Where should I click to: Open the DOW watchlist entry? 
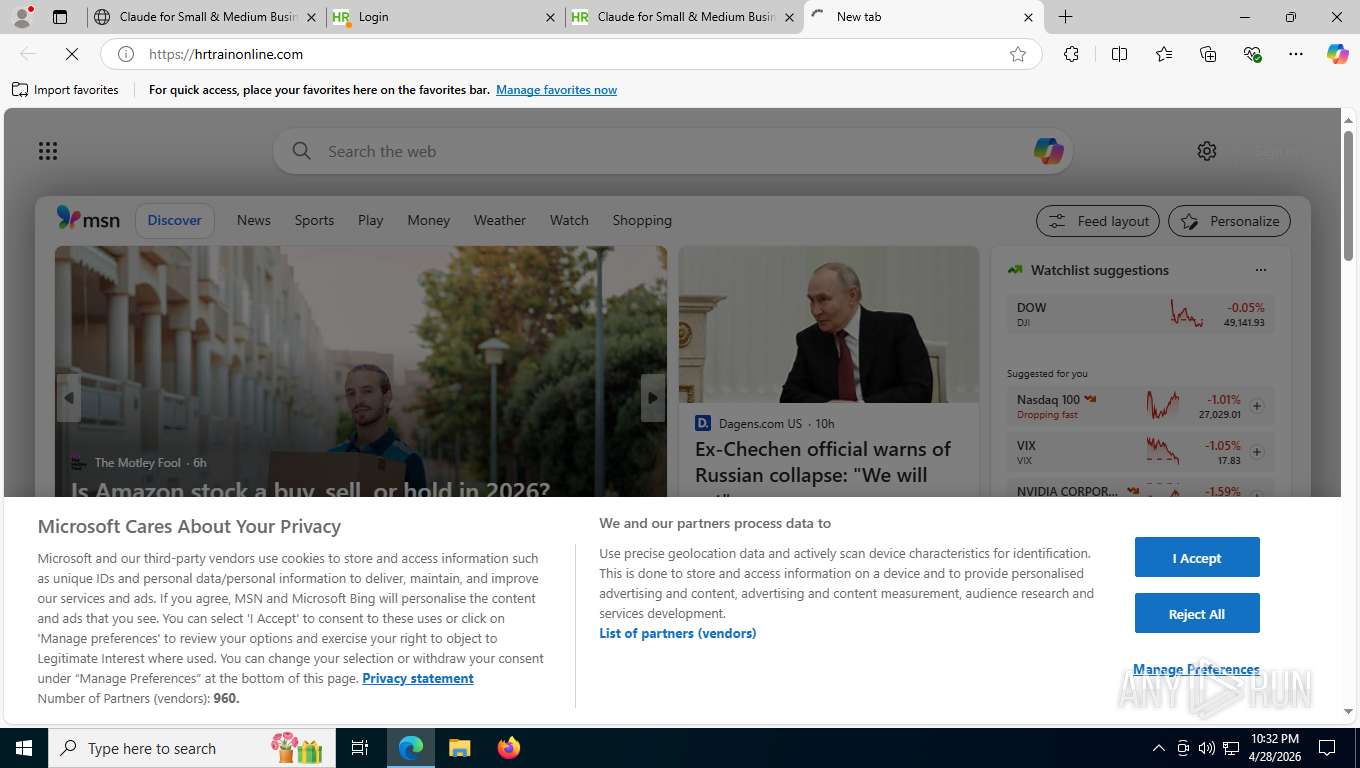click(x=1140, y=314)
